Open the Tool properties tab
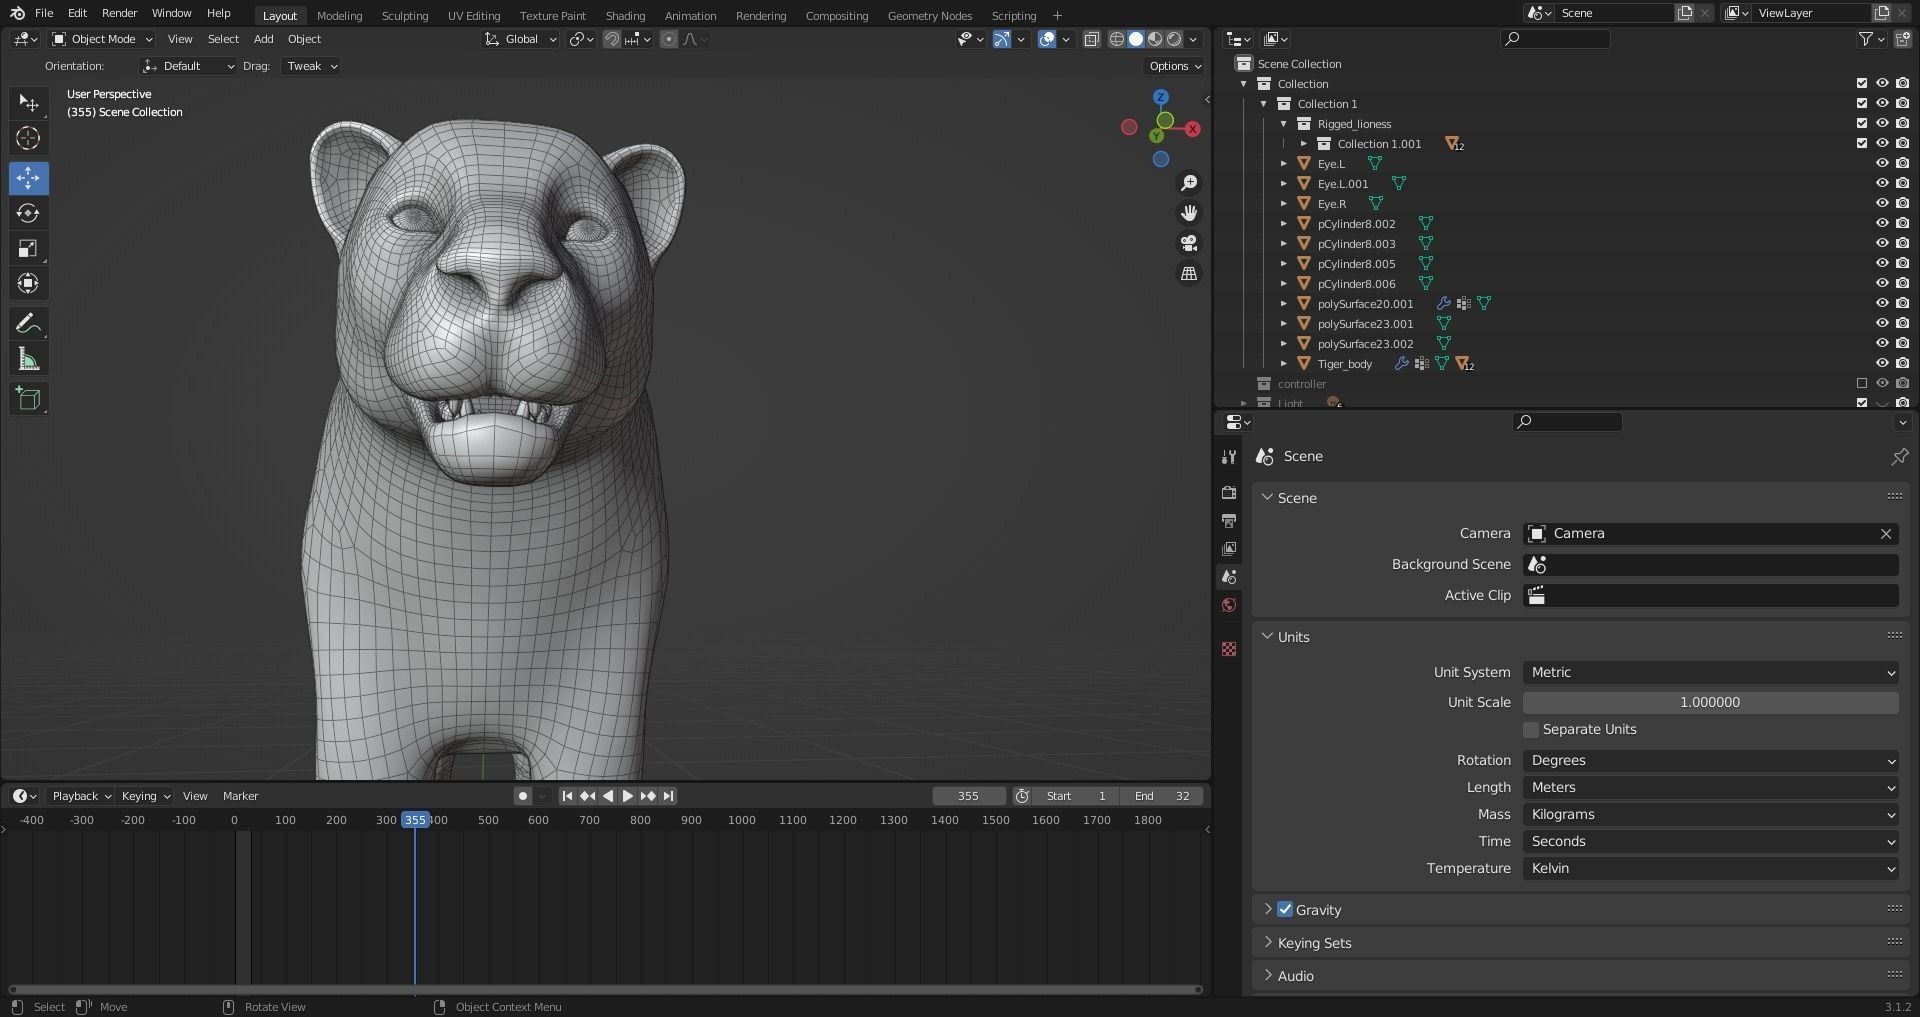Screen dimensions: 1920x1017 [x=1229, y=457]
